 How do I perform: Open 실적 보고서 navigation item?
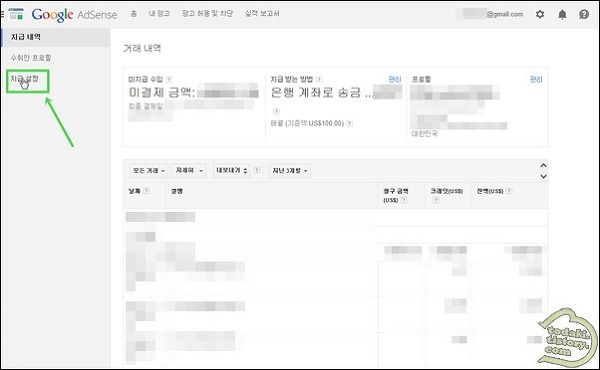click(x=262, y=14)
